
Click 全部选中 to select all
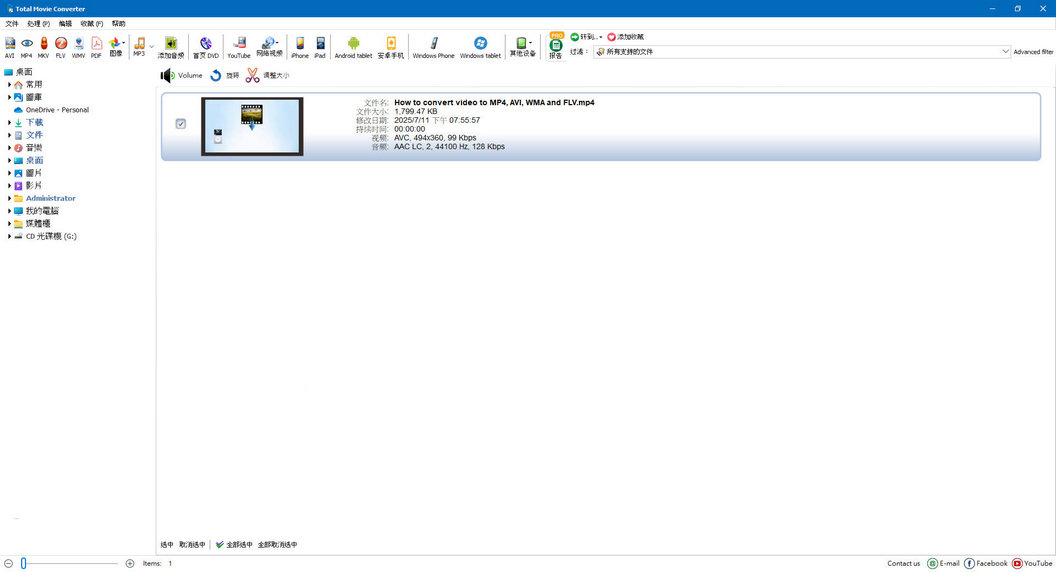[x=234, y=544]
